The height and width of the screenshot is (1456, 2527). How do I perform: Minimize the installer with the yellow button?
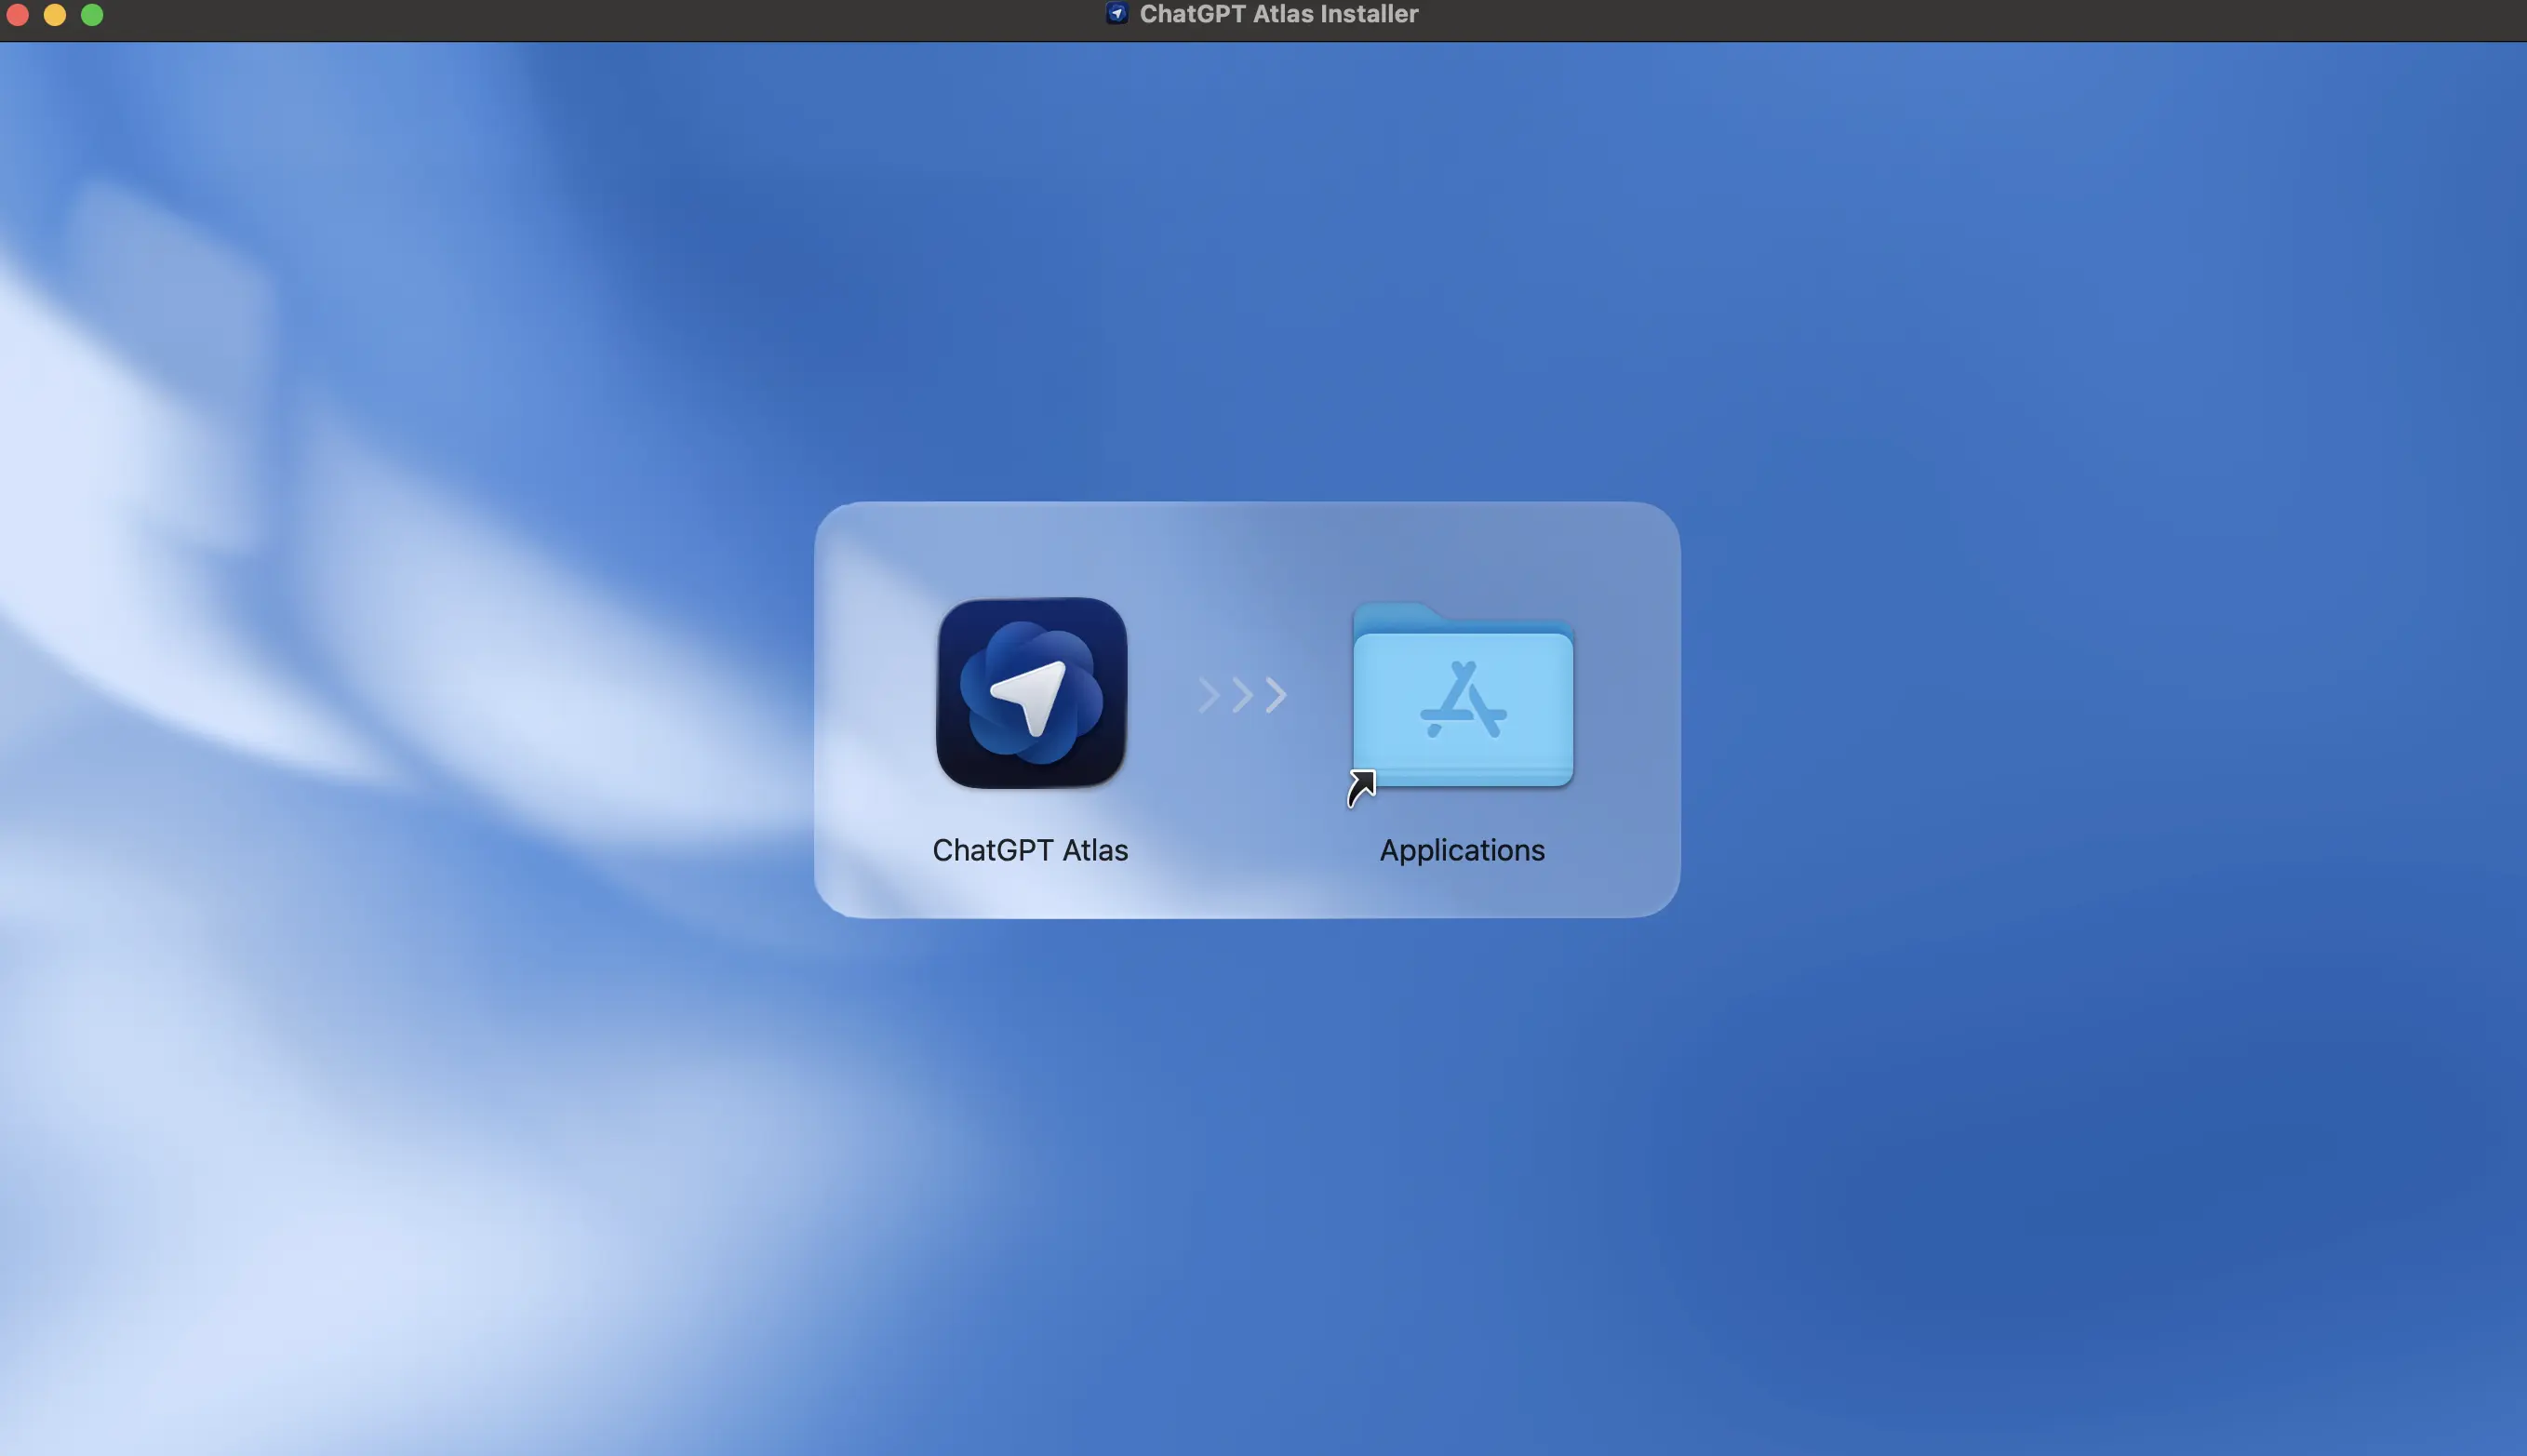(55, 14)
